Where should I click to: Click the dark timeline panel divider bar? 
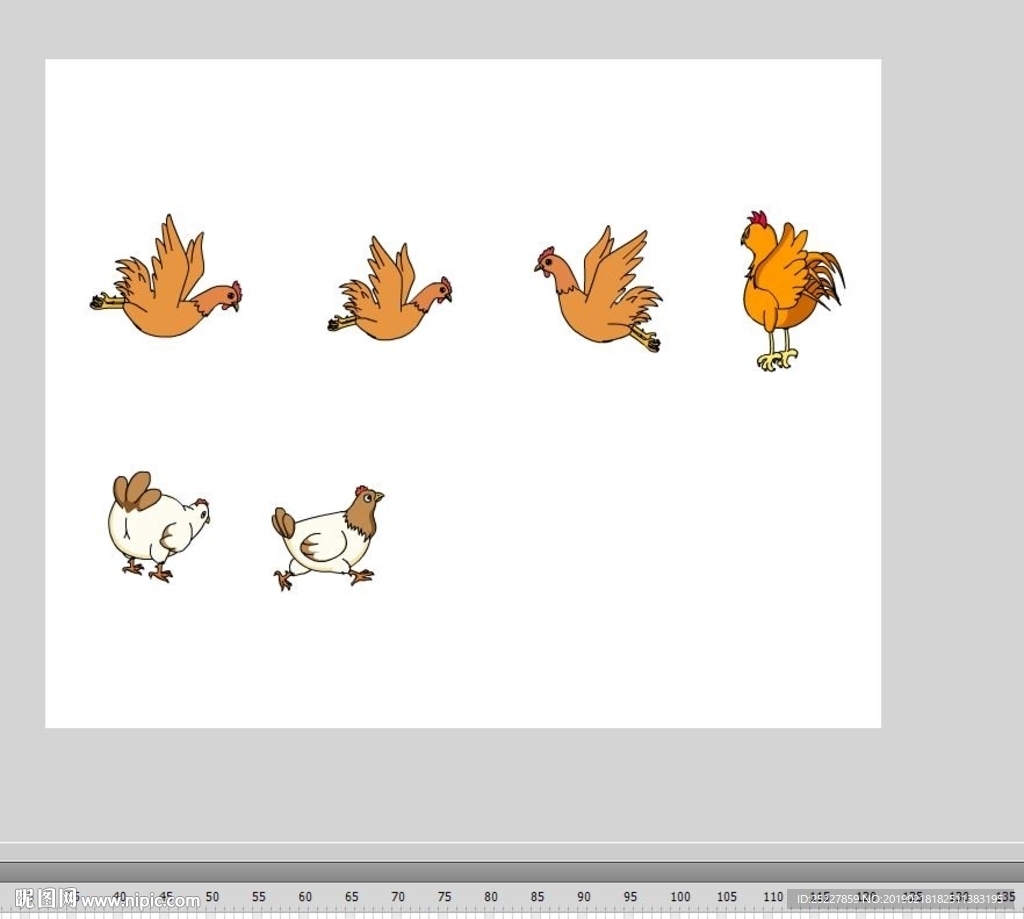pyautogui.click(x=512, y=871)
